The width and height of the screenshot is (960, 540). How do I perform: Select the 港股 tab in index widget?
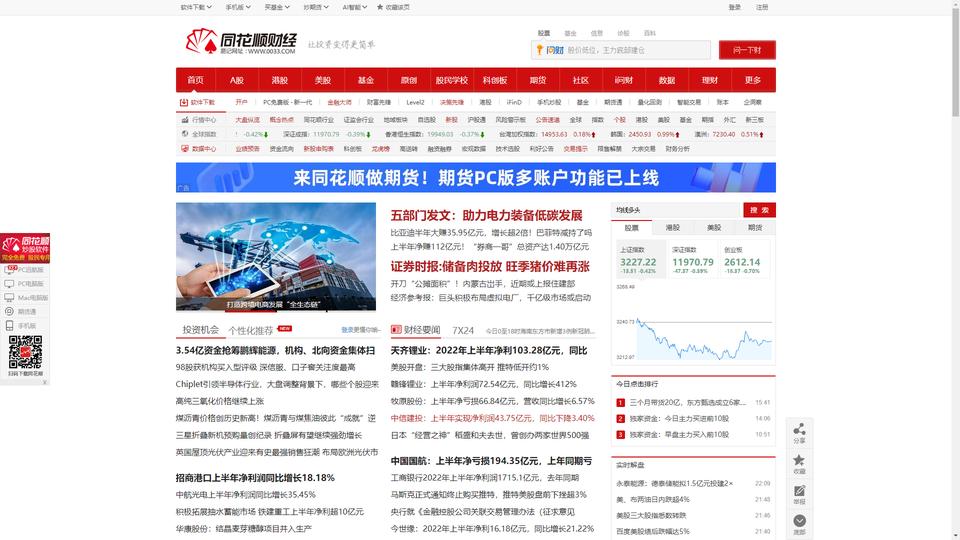click(673, 228)
